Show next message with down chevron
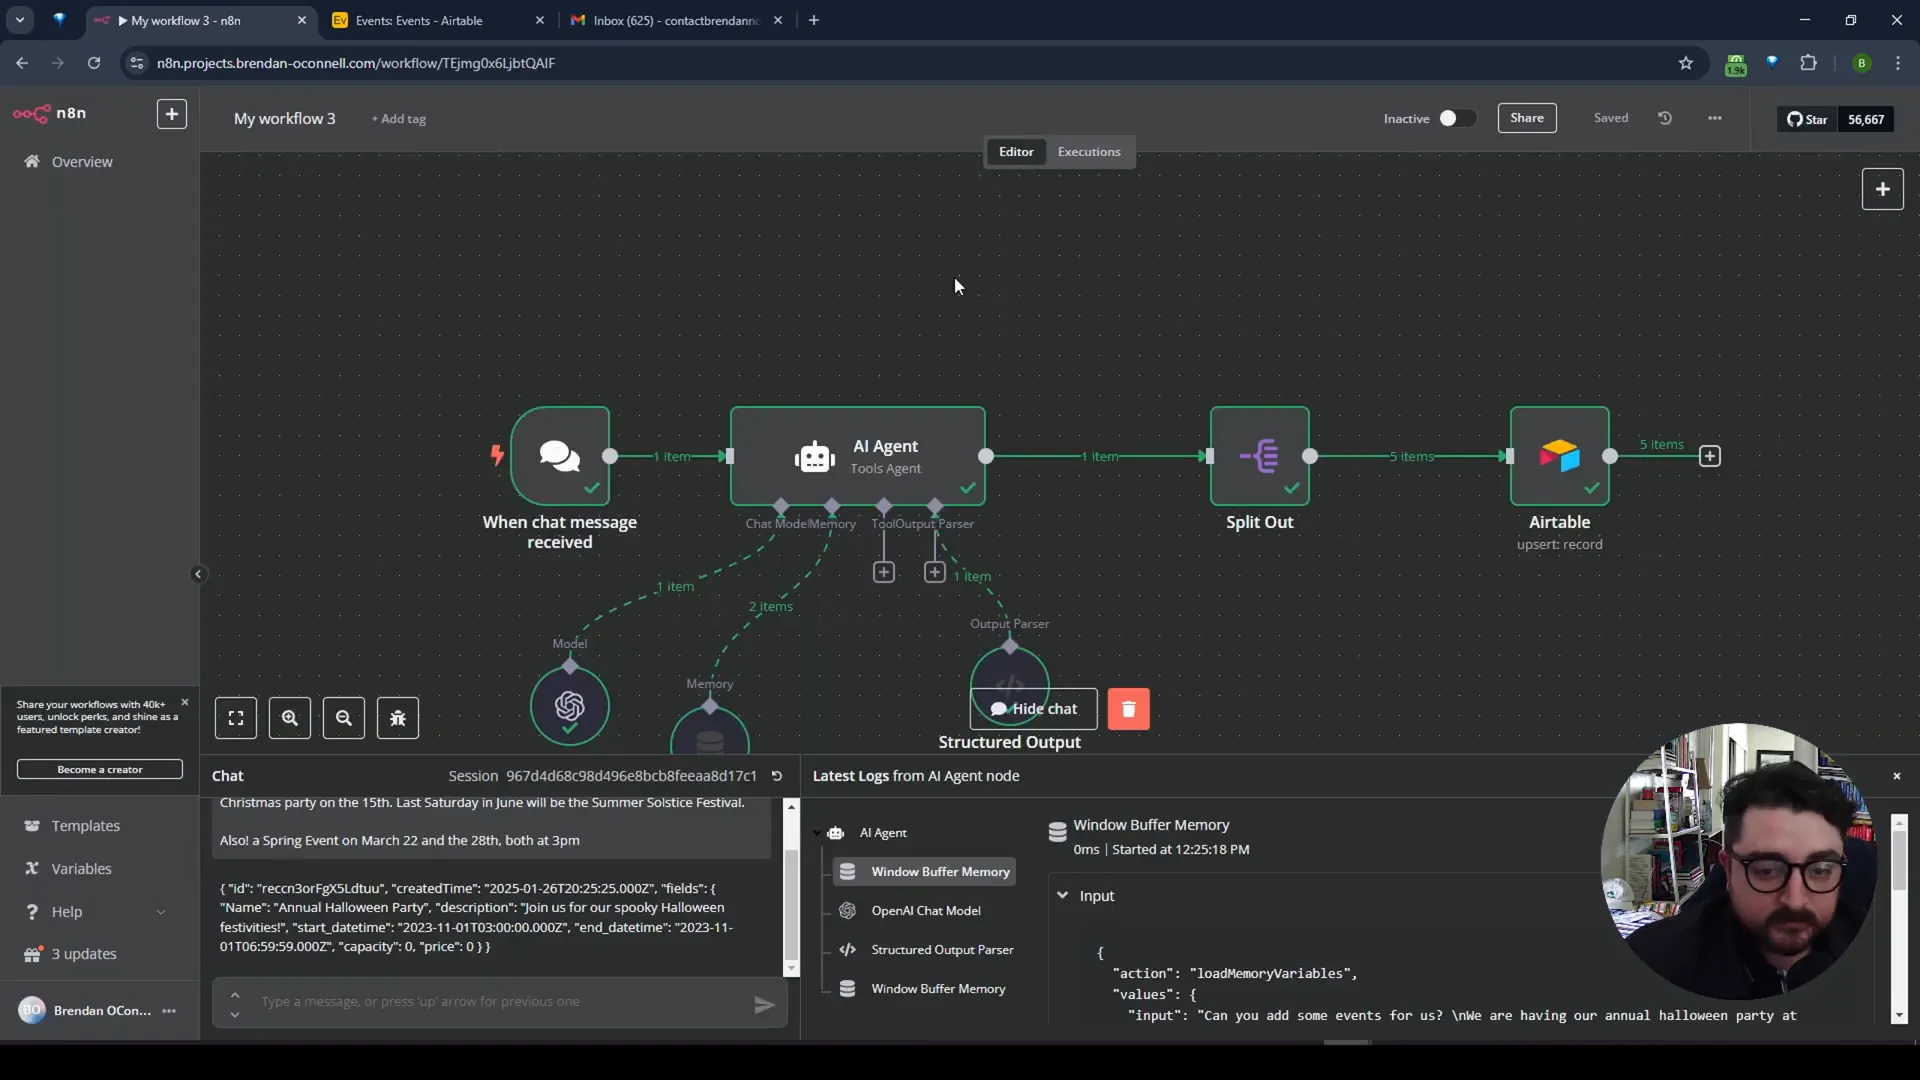This screenshot has height=1080, width=1920. tap(234, 1015)
